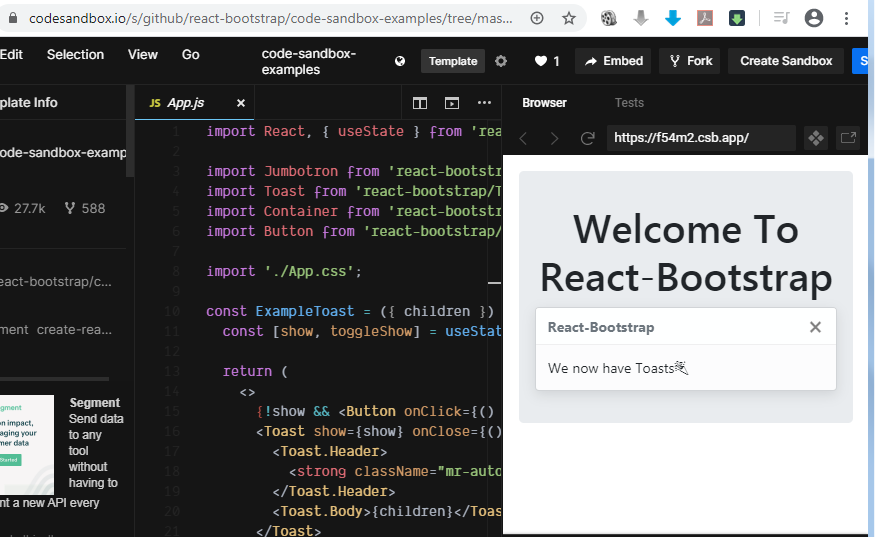The height and width of the screenshot is (537, 875).
Task: Open the Edit menu
Action: click(x=11, y=55)
